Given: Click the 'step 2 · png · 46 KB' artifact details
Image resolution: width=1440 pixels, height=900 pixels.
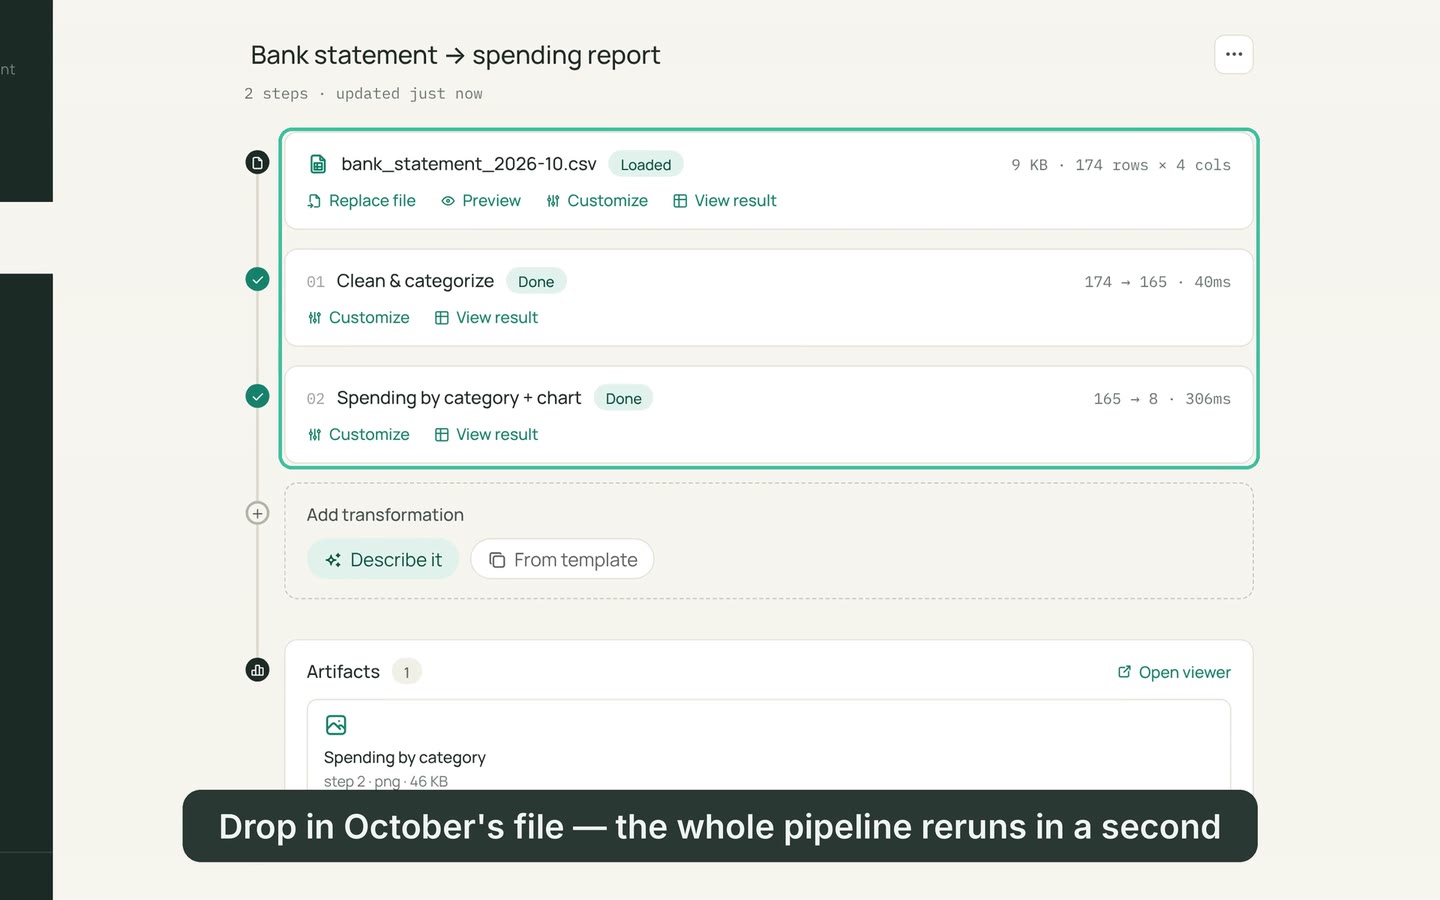Looking at the screenshot, I should [385, 782].
